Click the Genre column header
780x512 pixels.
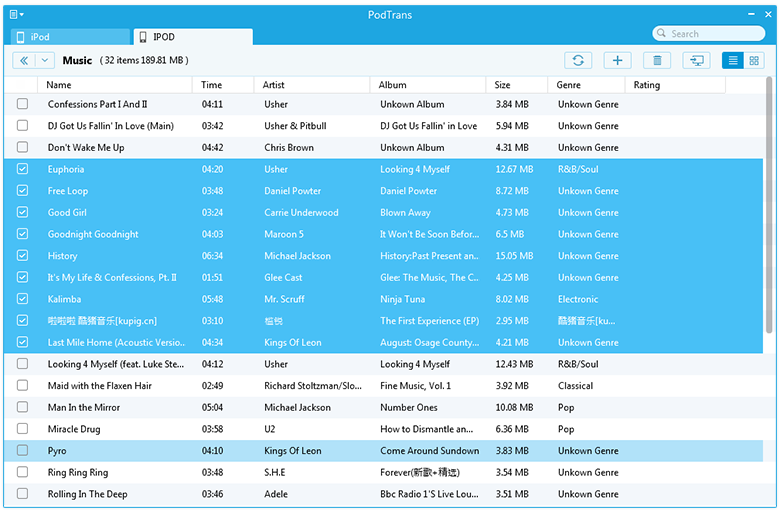click(x=586, y=85)
